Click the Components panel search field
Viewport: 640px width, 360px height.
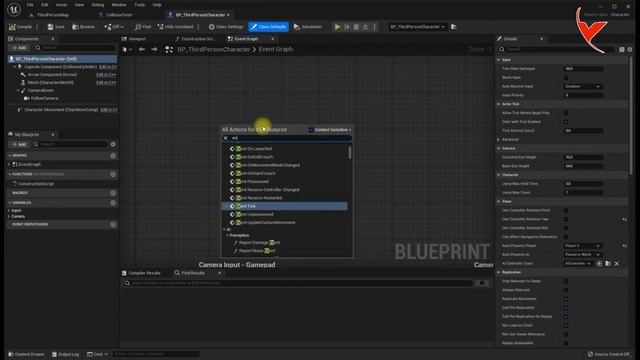click(x=75, y=48)
